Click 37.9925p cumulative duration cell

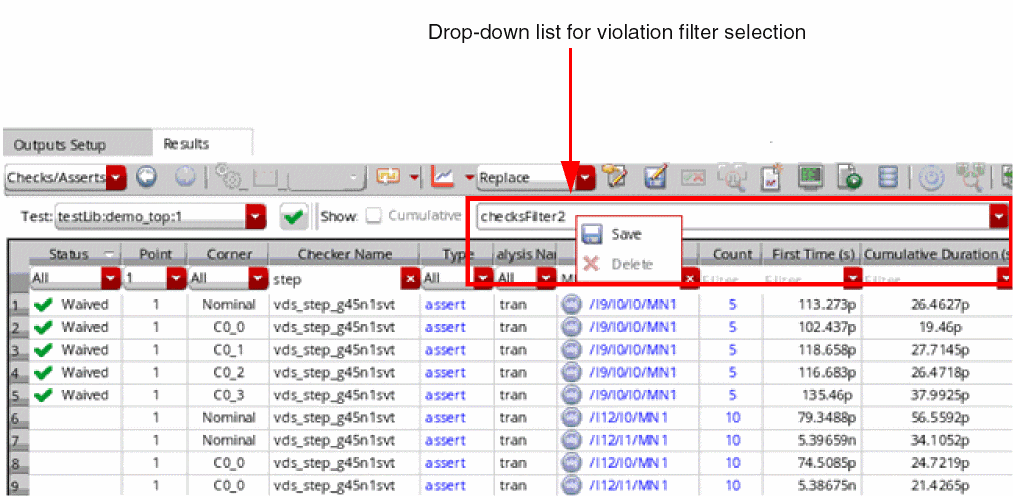coord(940,395)
